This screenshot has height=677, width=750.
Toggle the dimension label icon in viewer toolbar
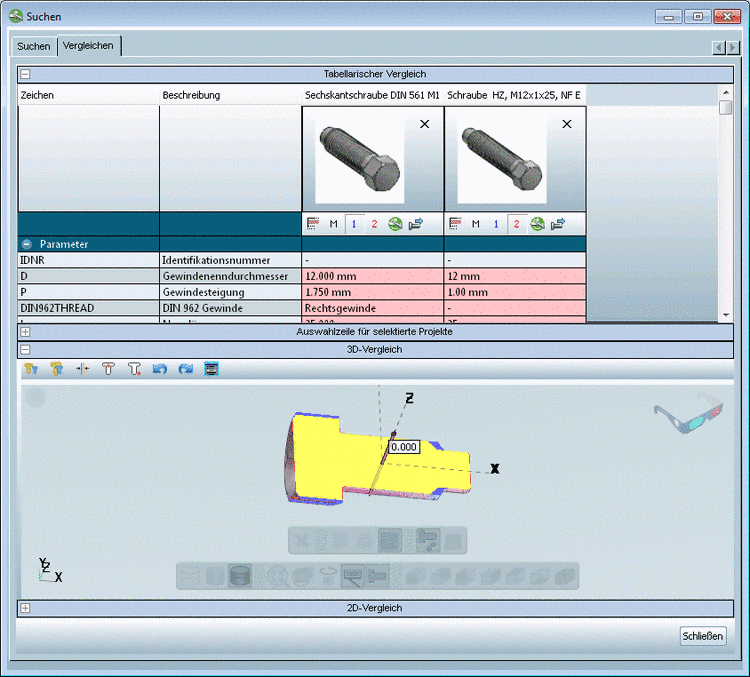353,576
